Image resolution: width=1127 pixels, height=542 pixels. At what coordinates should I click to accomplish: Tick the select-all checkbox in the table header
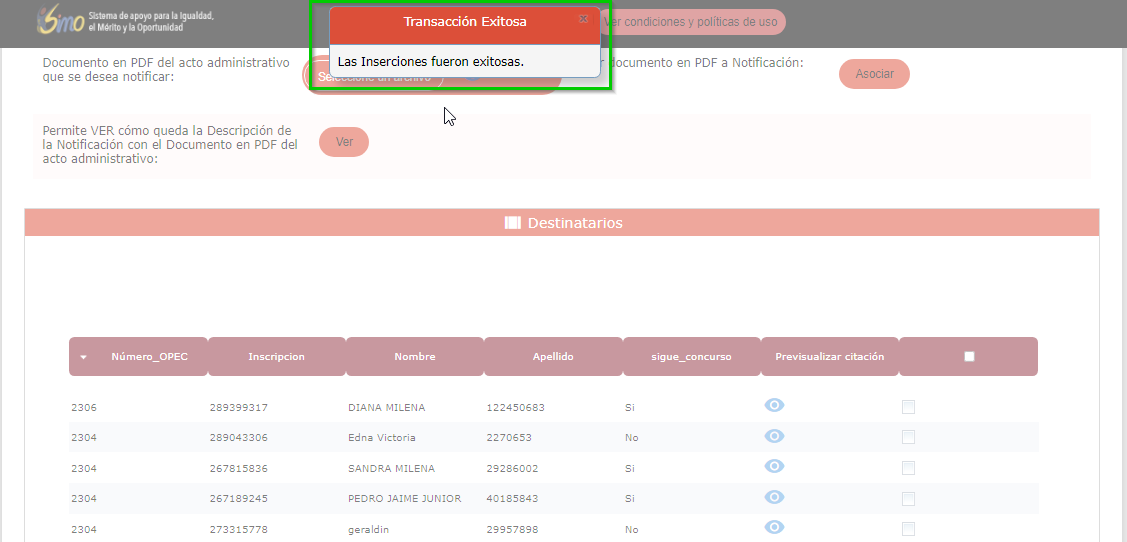968,357
